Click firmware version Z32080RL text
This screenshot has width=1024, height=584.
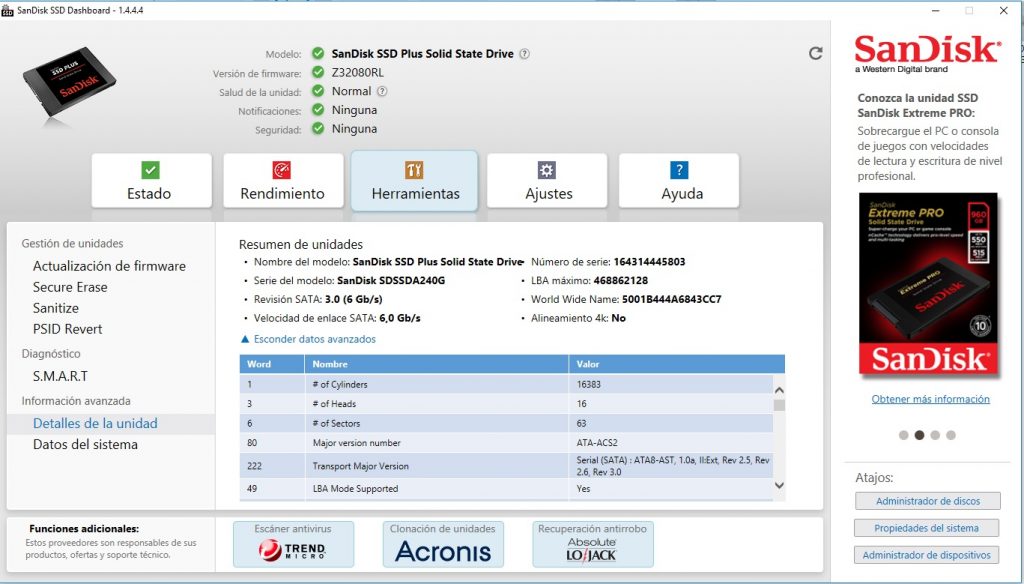coord(357,73)
